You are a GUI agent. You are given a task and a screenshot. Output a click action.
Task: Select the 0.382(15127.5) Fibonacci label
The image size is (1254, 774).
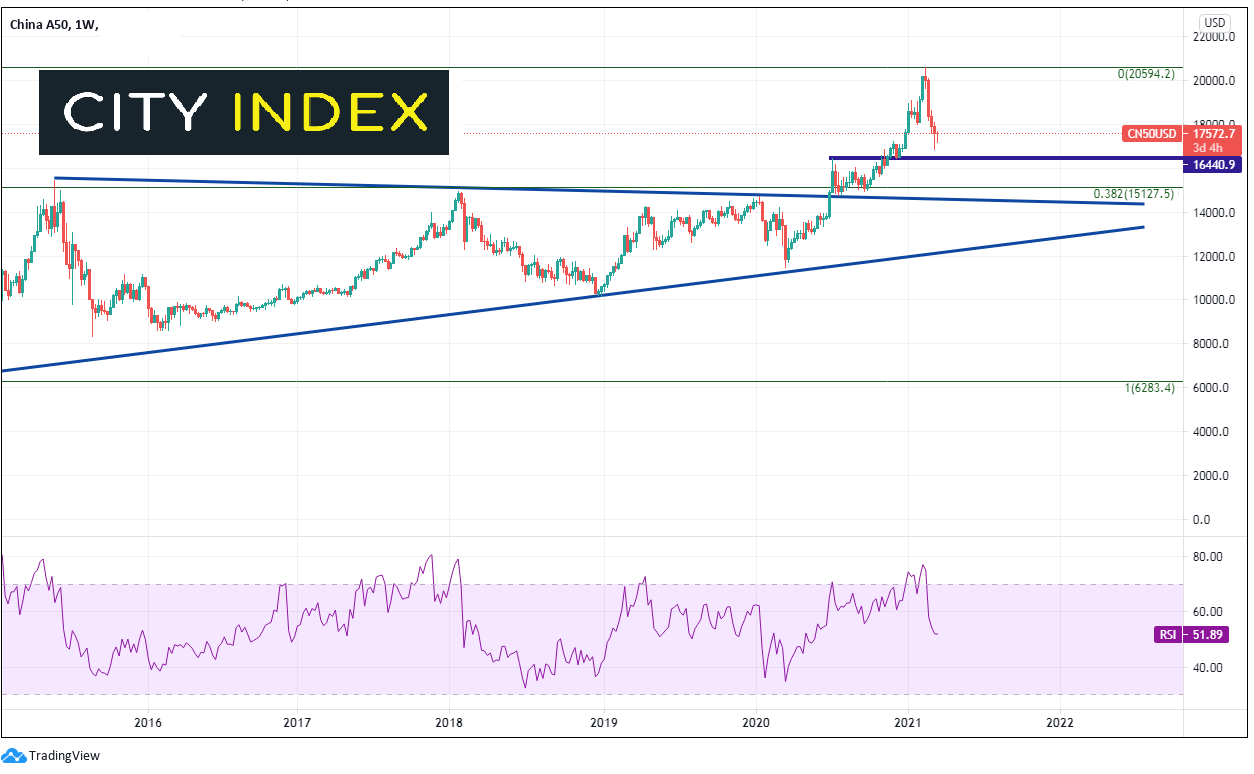(x=1136, y=195)
